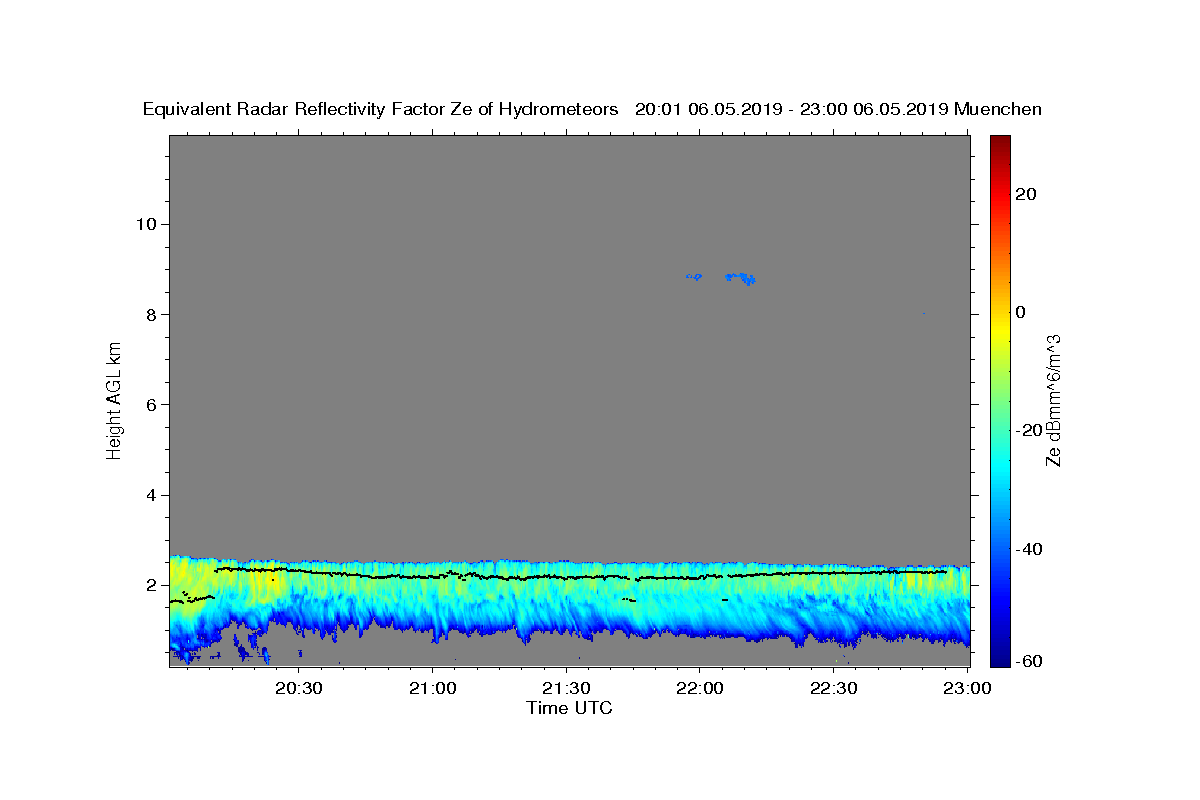Click the 21:30 time tick label
The image size is (1200, 800).
(x=566, y=689)
